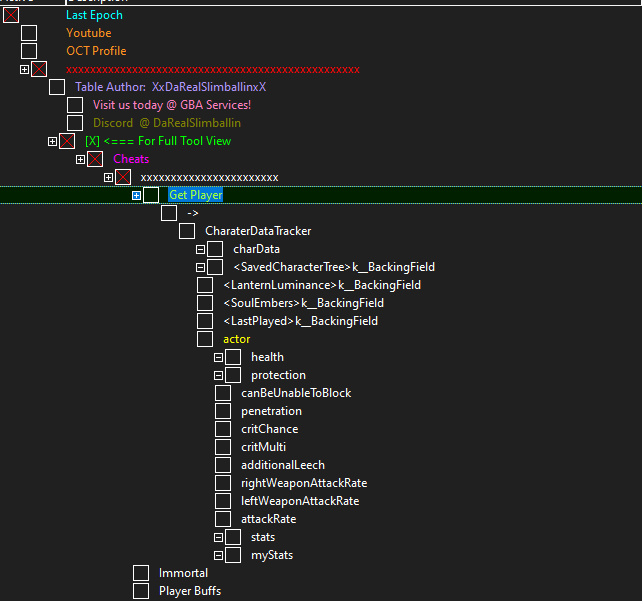Viewport: 642px width, 601px height.
Task: Click Visit us today @ GBA Services
Action: click(172, 105)
